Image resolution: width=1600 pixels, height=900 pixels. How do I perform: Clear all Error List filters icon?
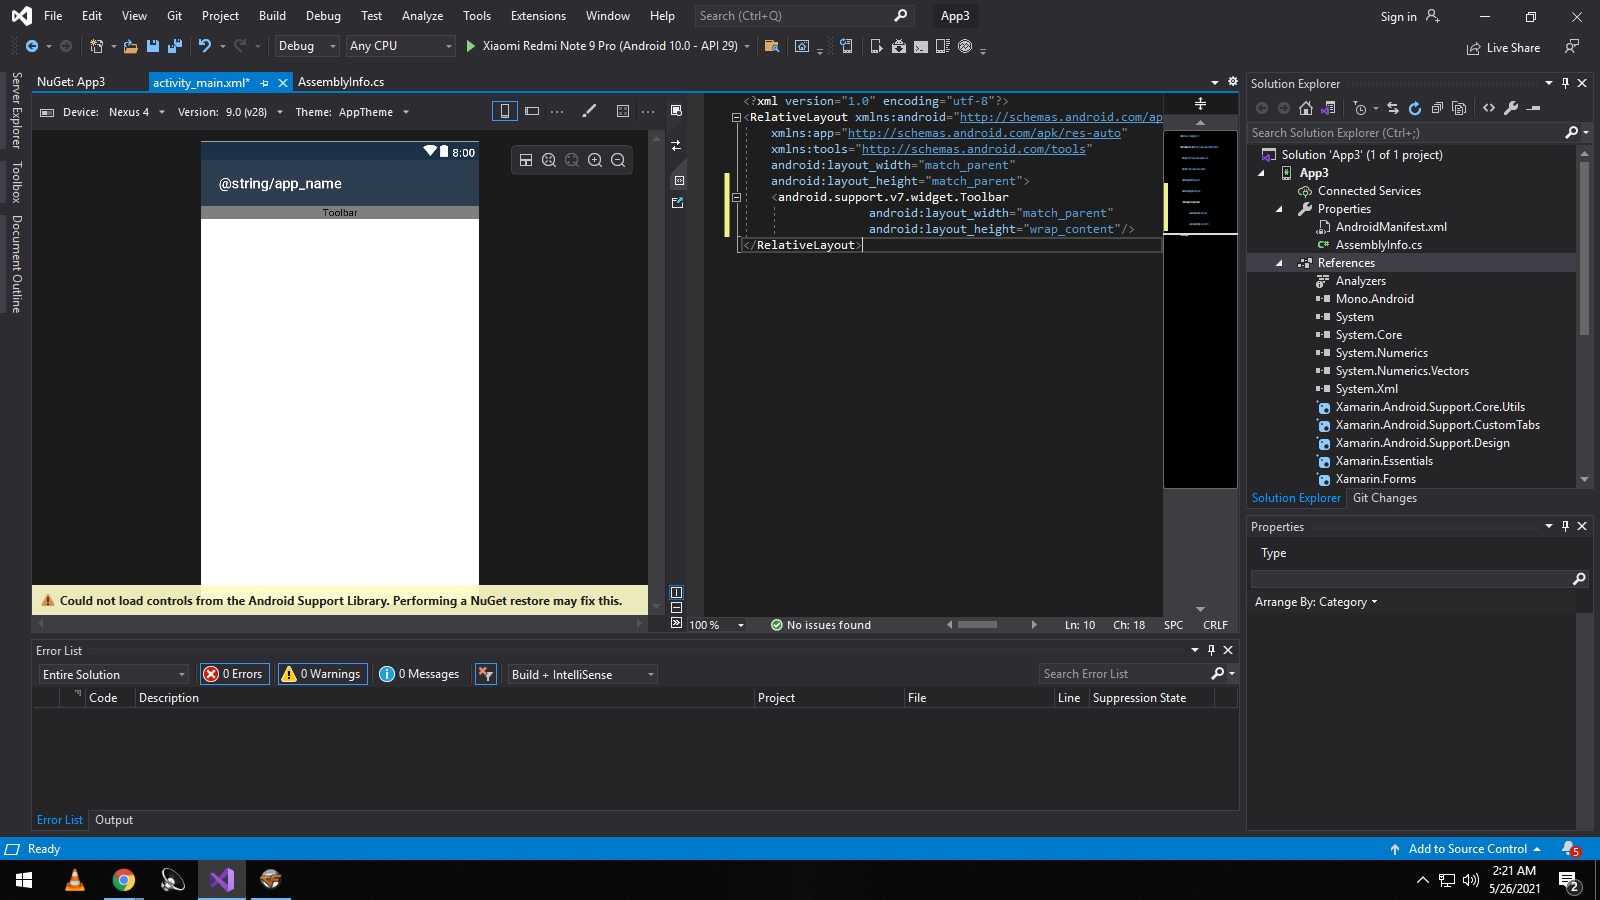pos(486,674)
